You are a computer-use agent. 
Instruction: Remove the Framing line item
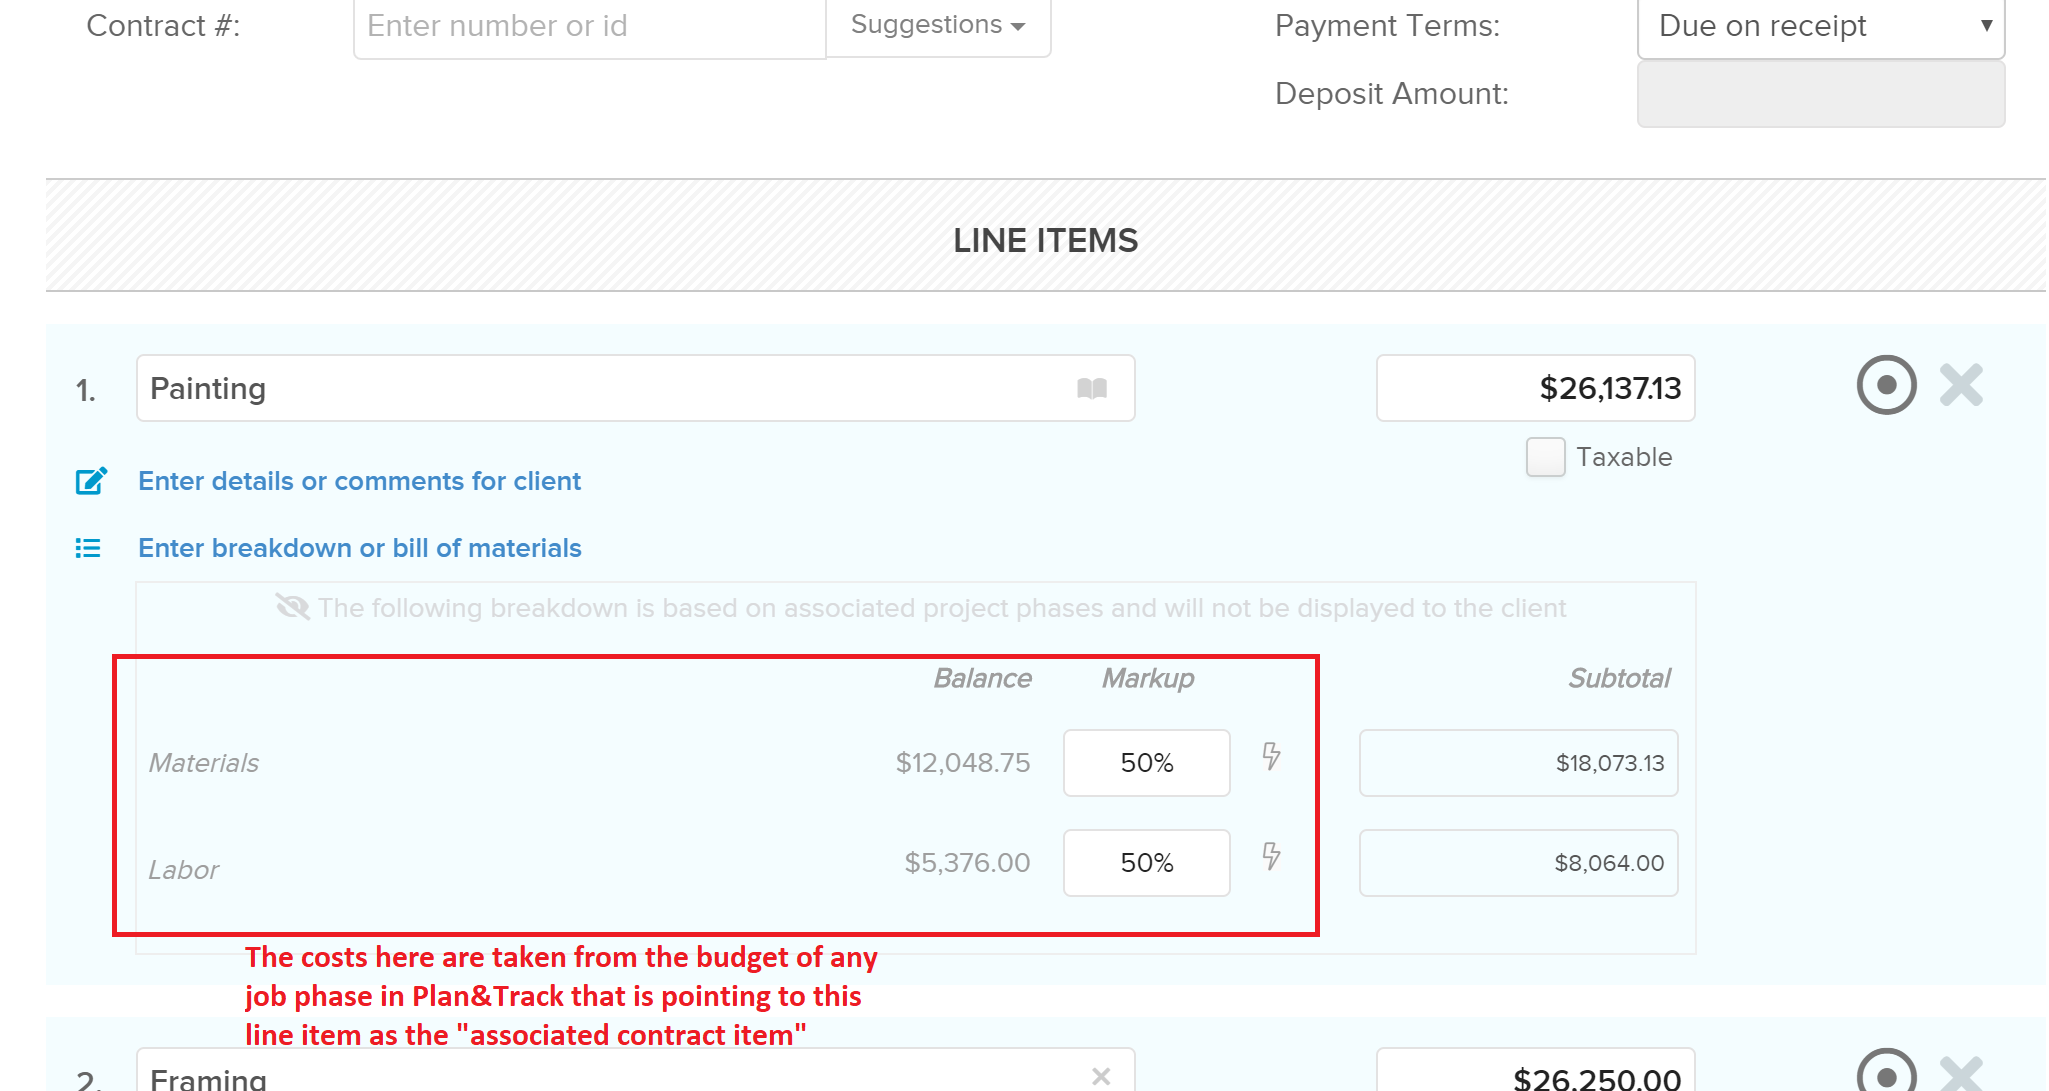tap(1961, 1074)
